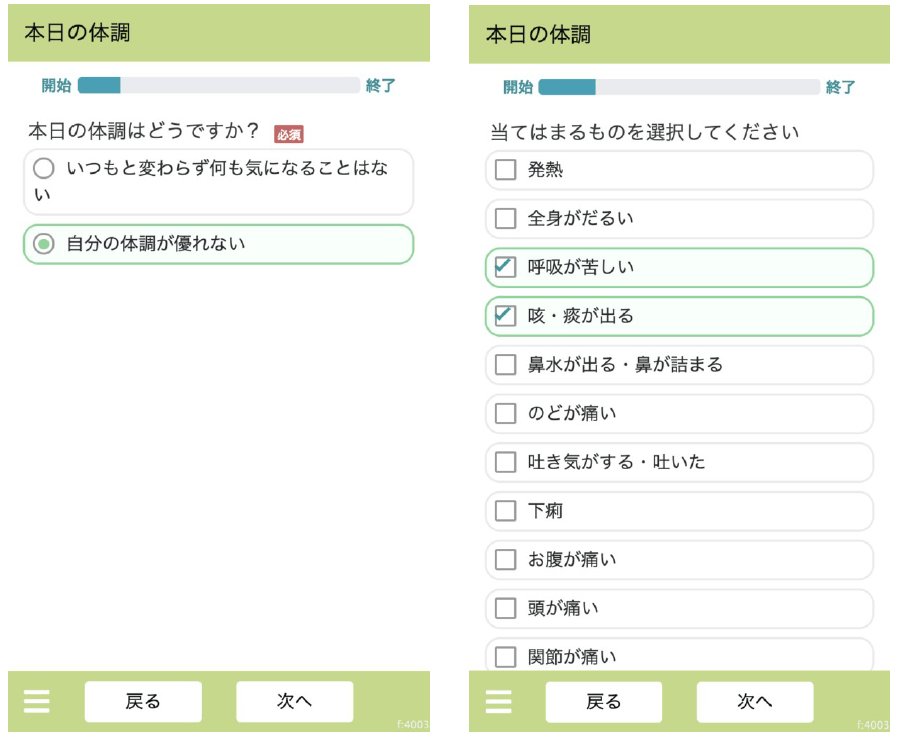Check the 関節が痛い symptom
Viewport: 897px width, 737px height.
click(x=506, y=657)
